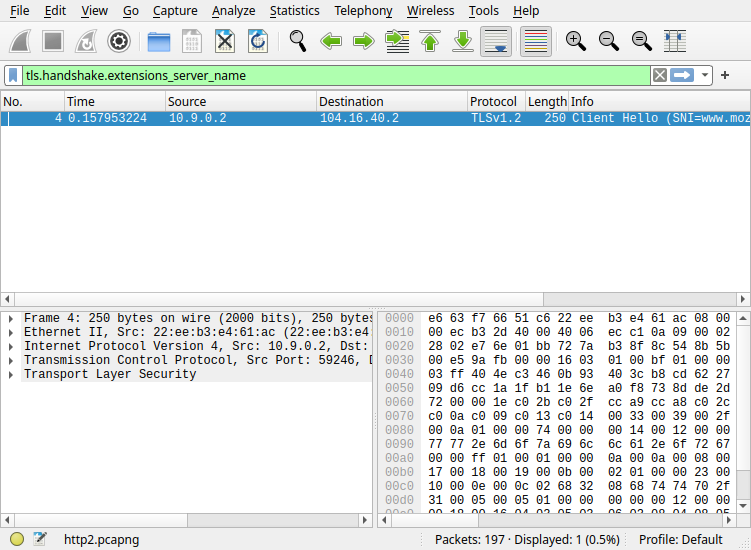
Task: Start capturing packets with shark fin icon
Action: 20,41
